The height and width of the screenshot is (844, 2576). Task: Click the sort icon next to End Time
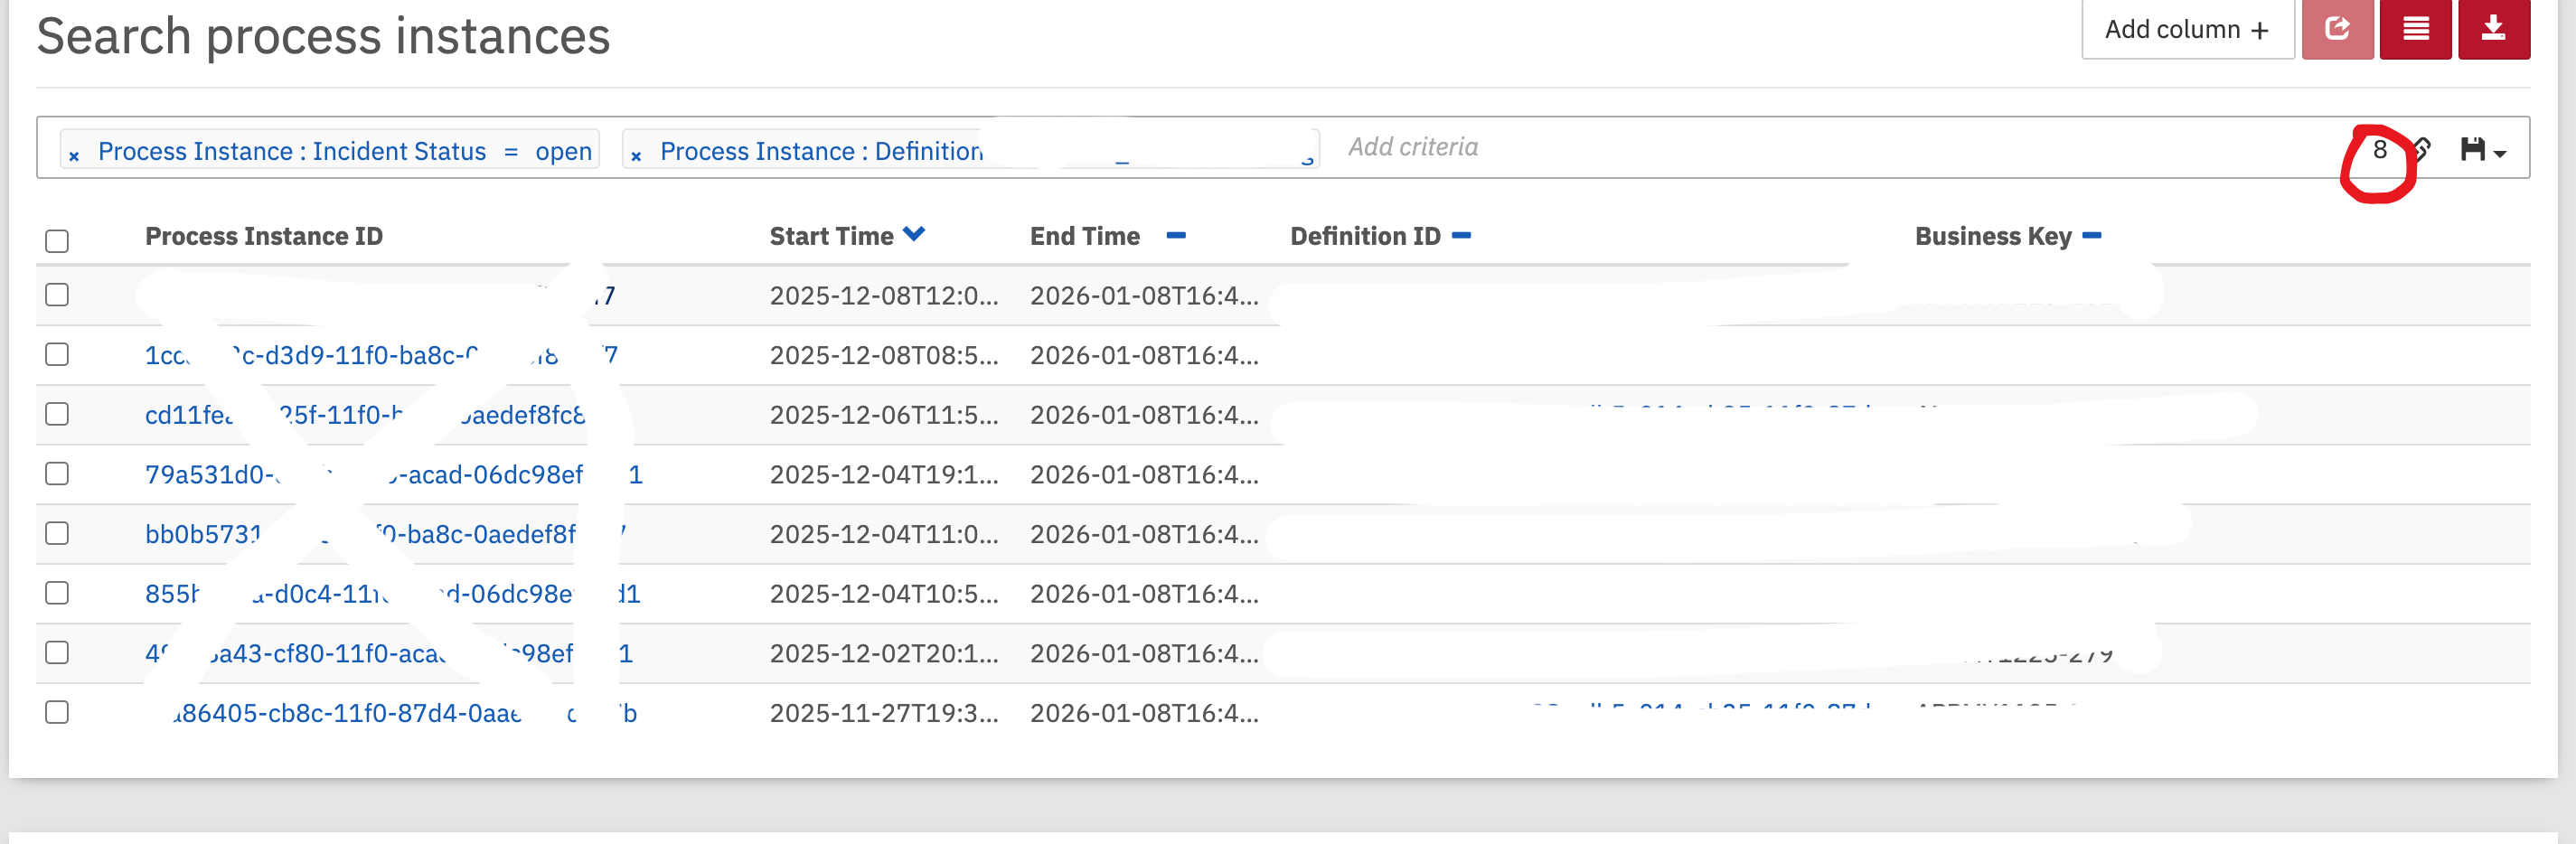(x=1177, y=236)
